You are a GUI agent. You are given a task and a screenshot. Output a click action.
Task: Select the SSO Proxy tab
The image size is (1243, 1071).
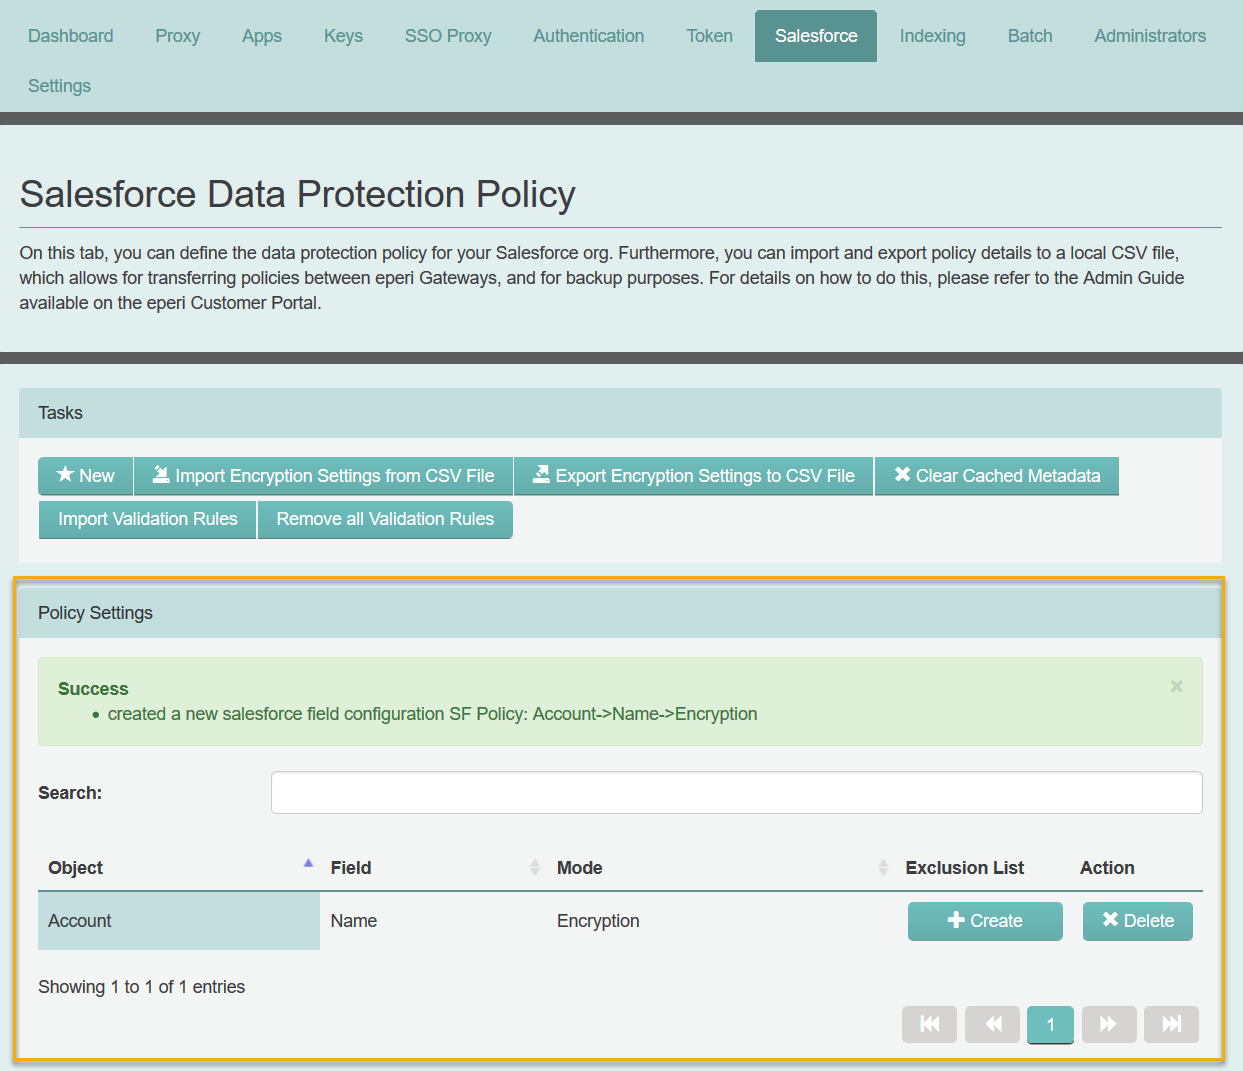(x=448, y=36)
